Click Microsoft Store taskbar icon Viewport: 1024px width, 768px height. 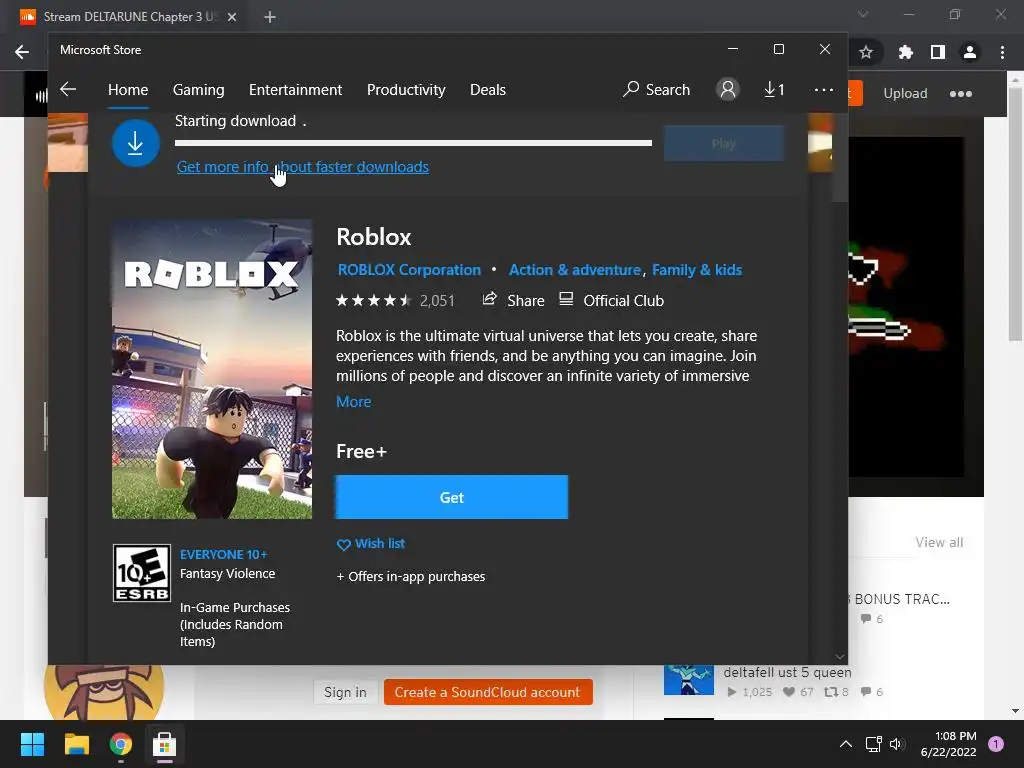tap(165, 744)
